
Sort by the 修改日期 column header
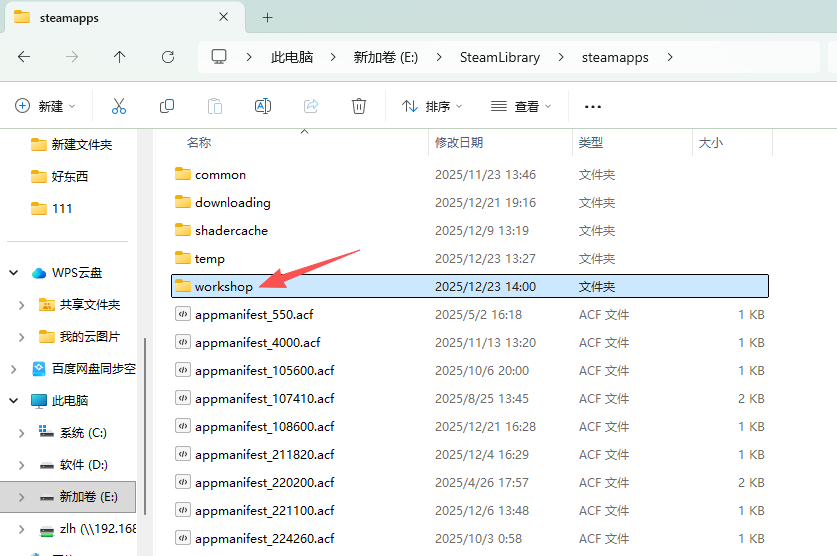459,143
